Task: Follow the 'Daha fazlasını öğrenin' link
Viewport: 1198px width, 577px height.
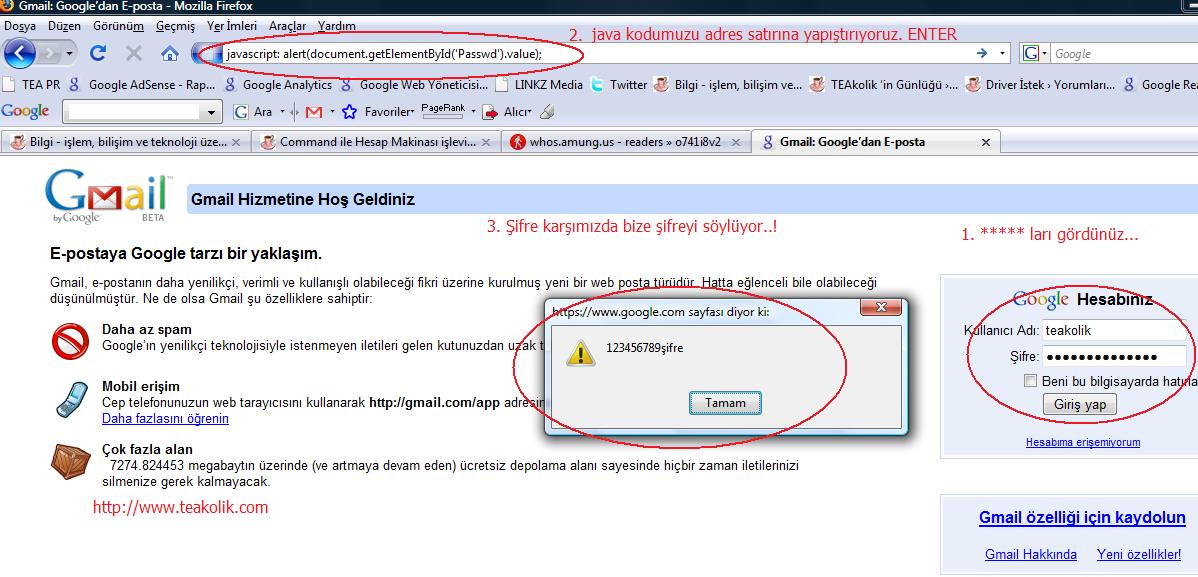Action: click(165, 419)
